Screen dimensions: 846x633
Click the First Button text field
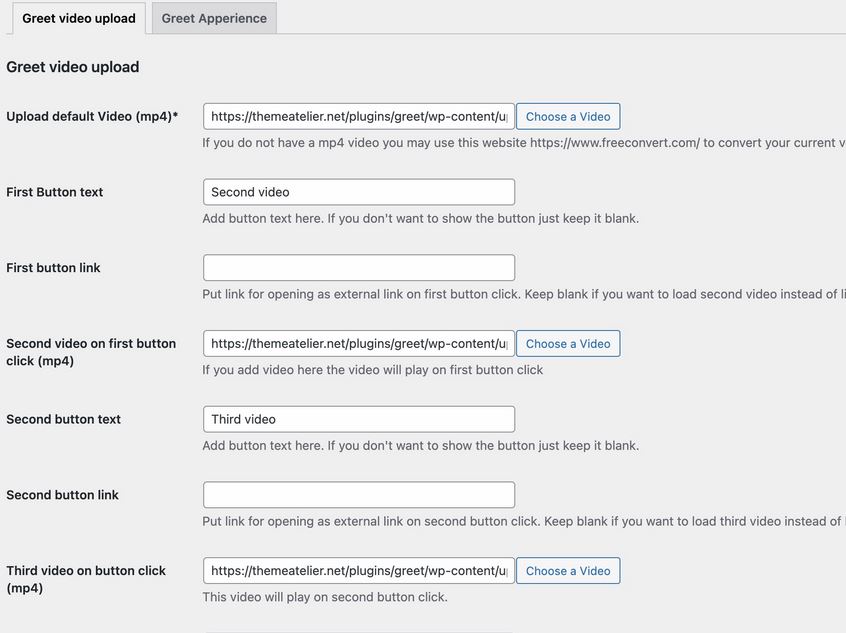[359, 192]
